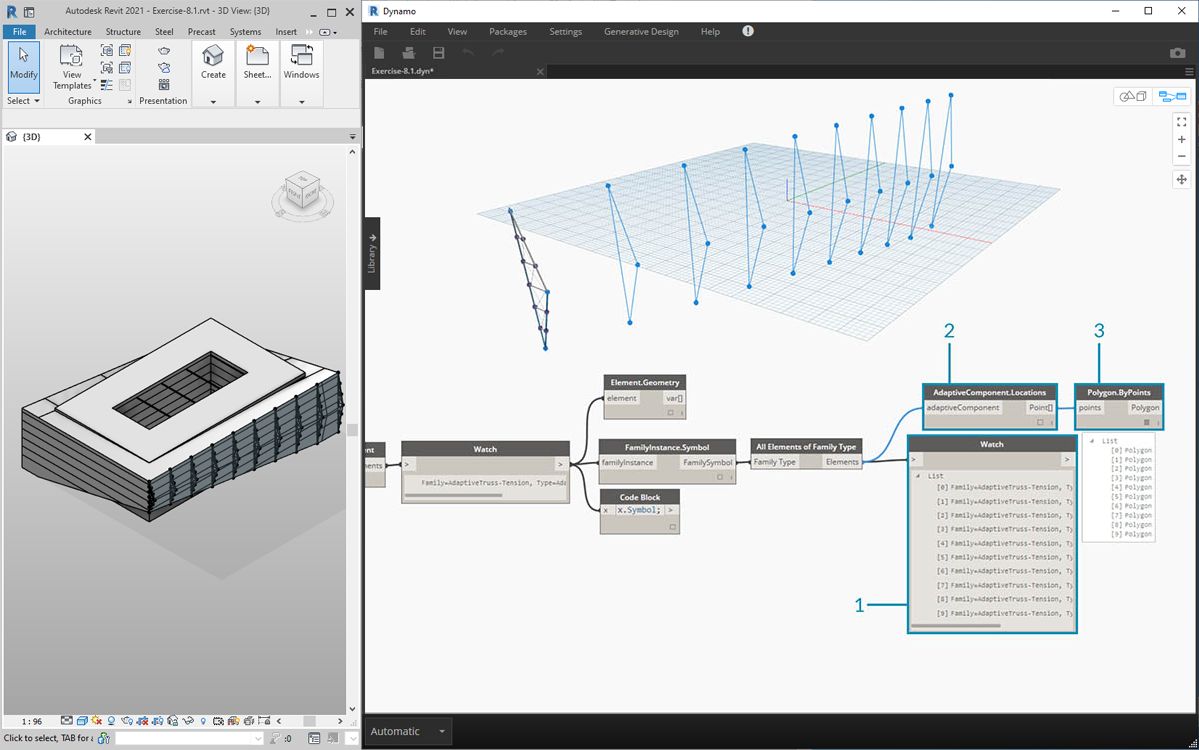Switch to graph view navigation mode
The width and height of the screenshot is (1199, 750).
click(1171, 97)
